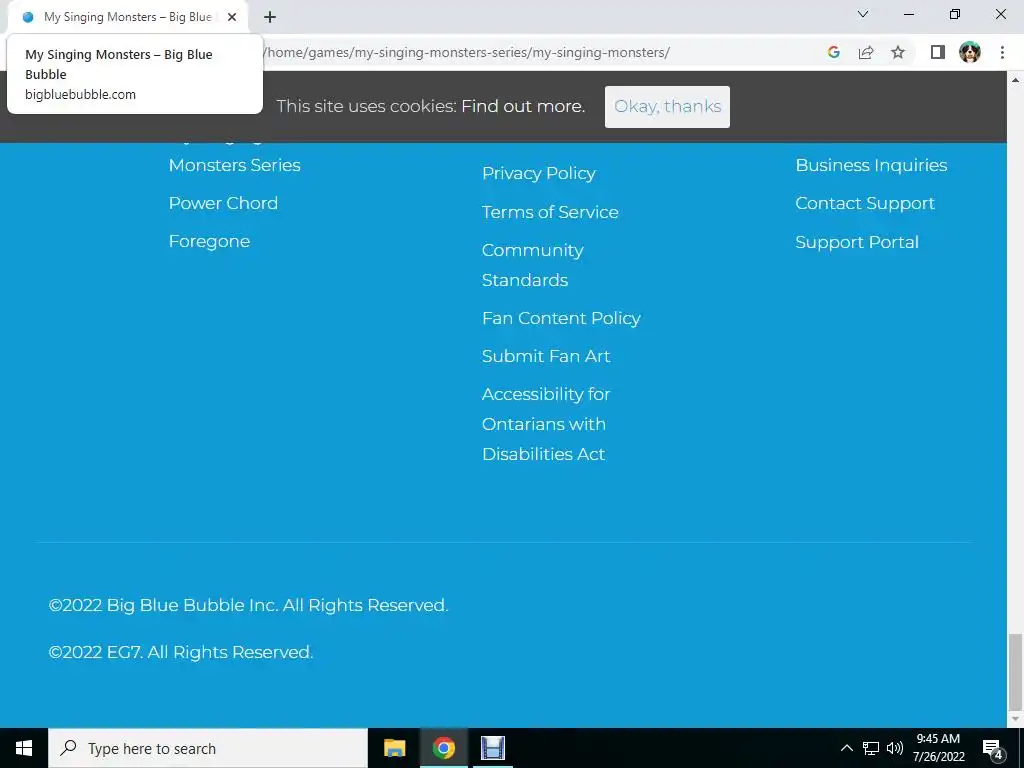
Task: Click the EG7 All Rights Reserved text
Action: click(181, 652)
